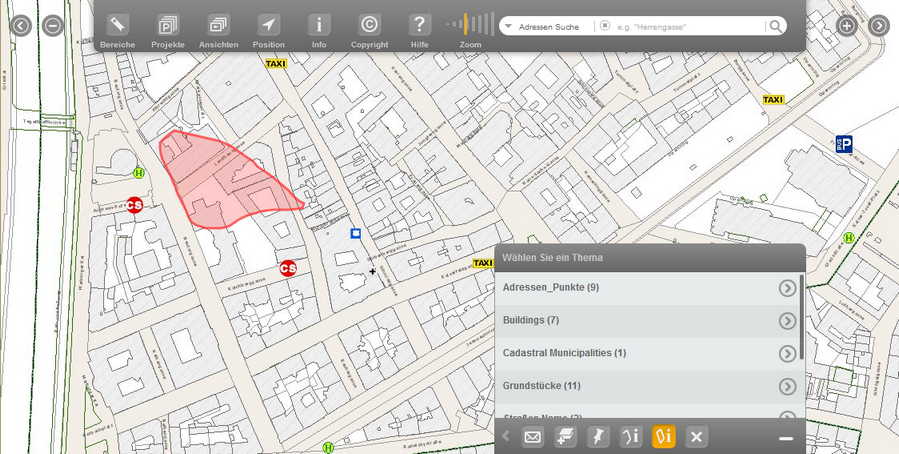Image resolution: width=899 pixels, height=454 pixels.
Task: Open the Bereiche tool
Action: 117,25
